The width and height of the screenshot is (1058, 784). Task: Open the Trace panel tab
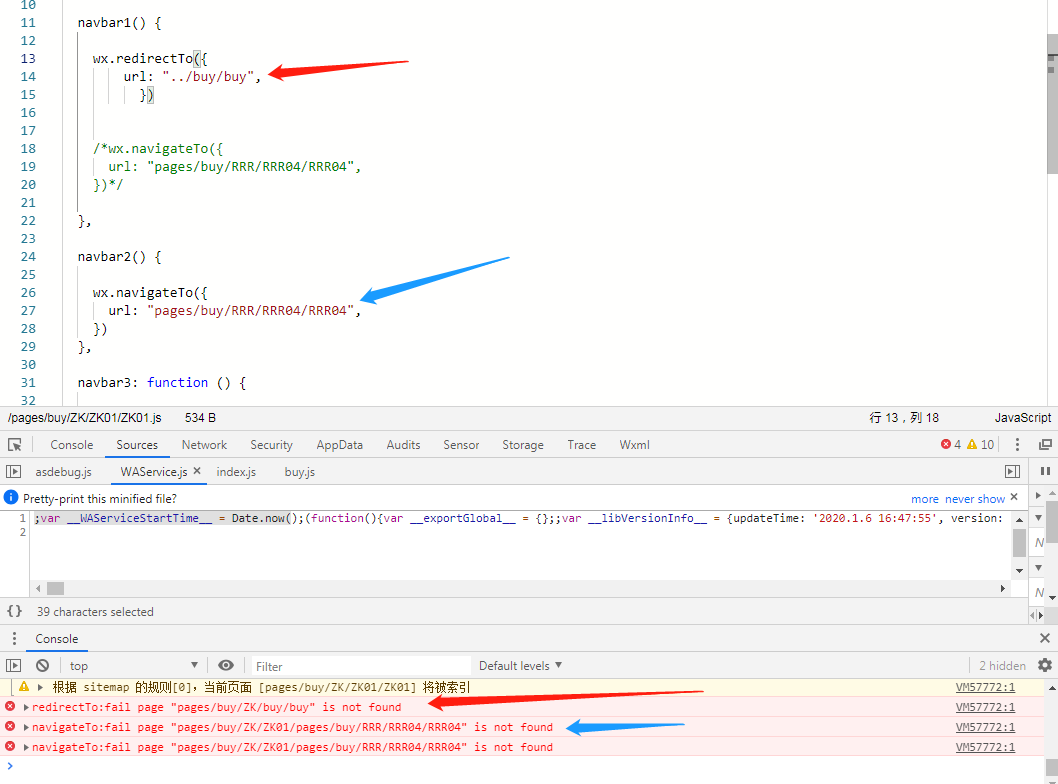[x=581, y=445]
